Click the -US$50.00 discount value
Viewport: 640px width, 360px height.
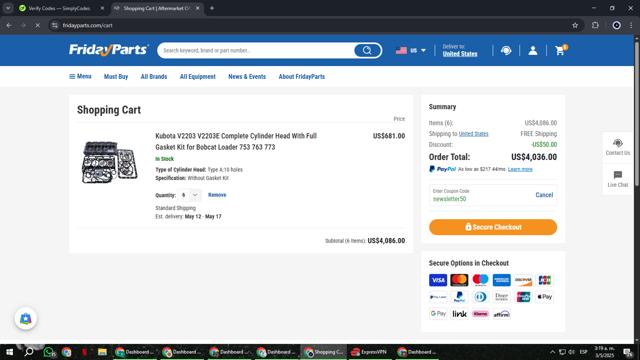click(x=544, y=144)
